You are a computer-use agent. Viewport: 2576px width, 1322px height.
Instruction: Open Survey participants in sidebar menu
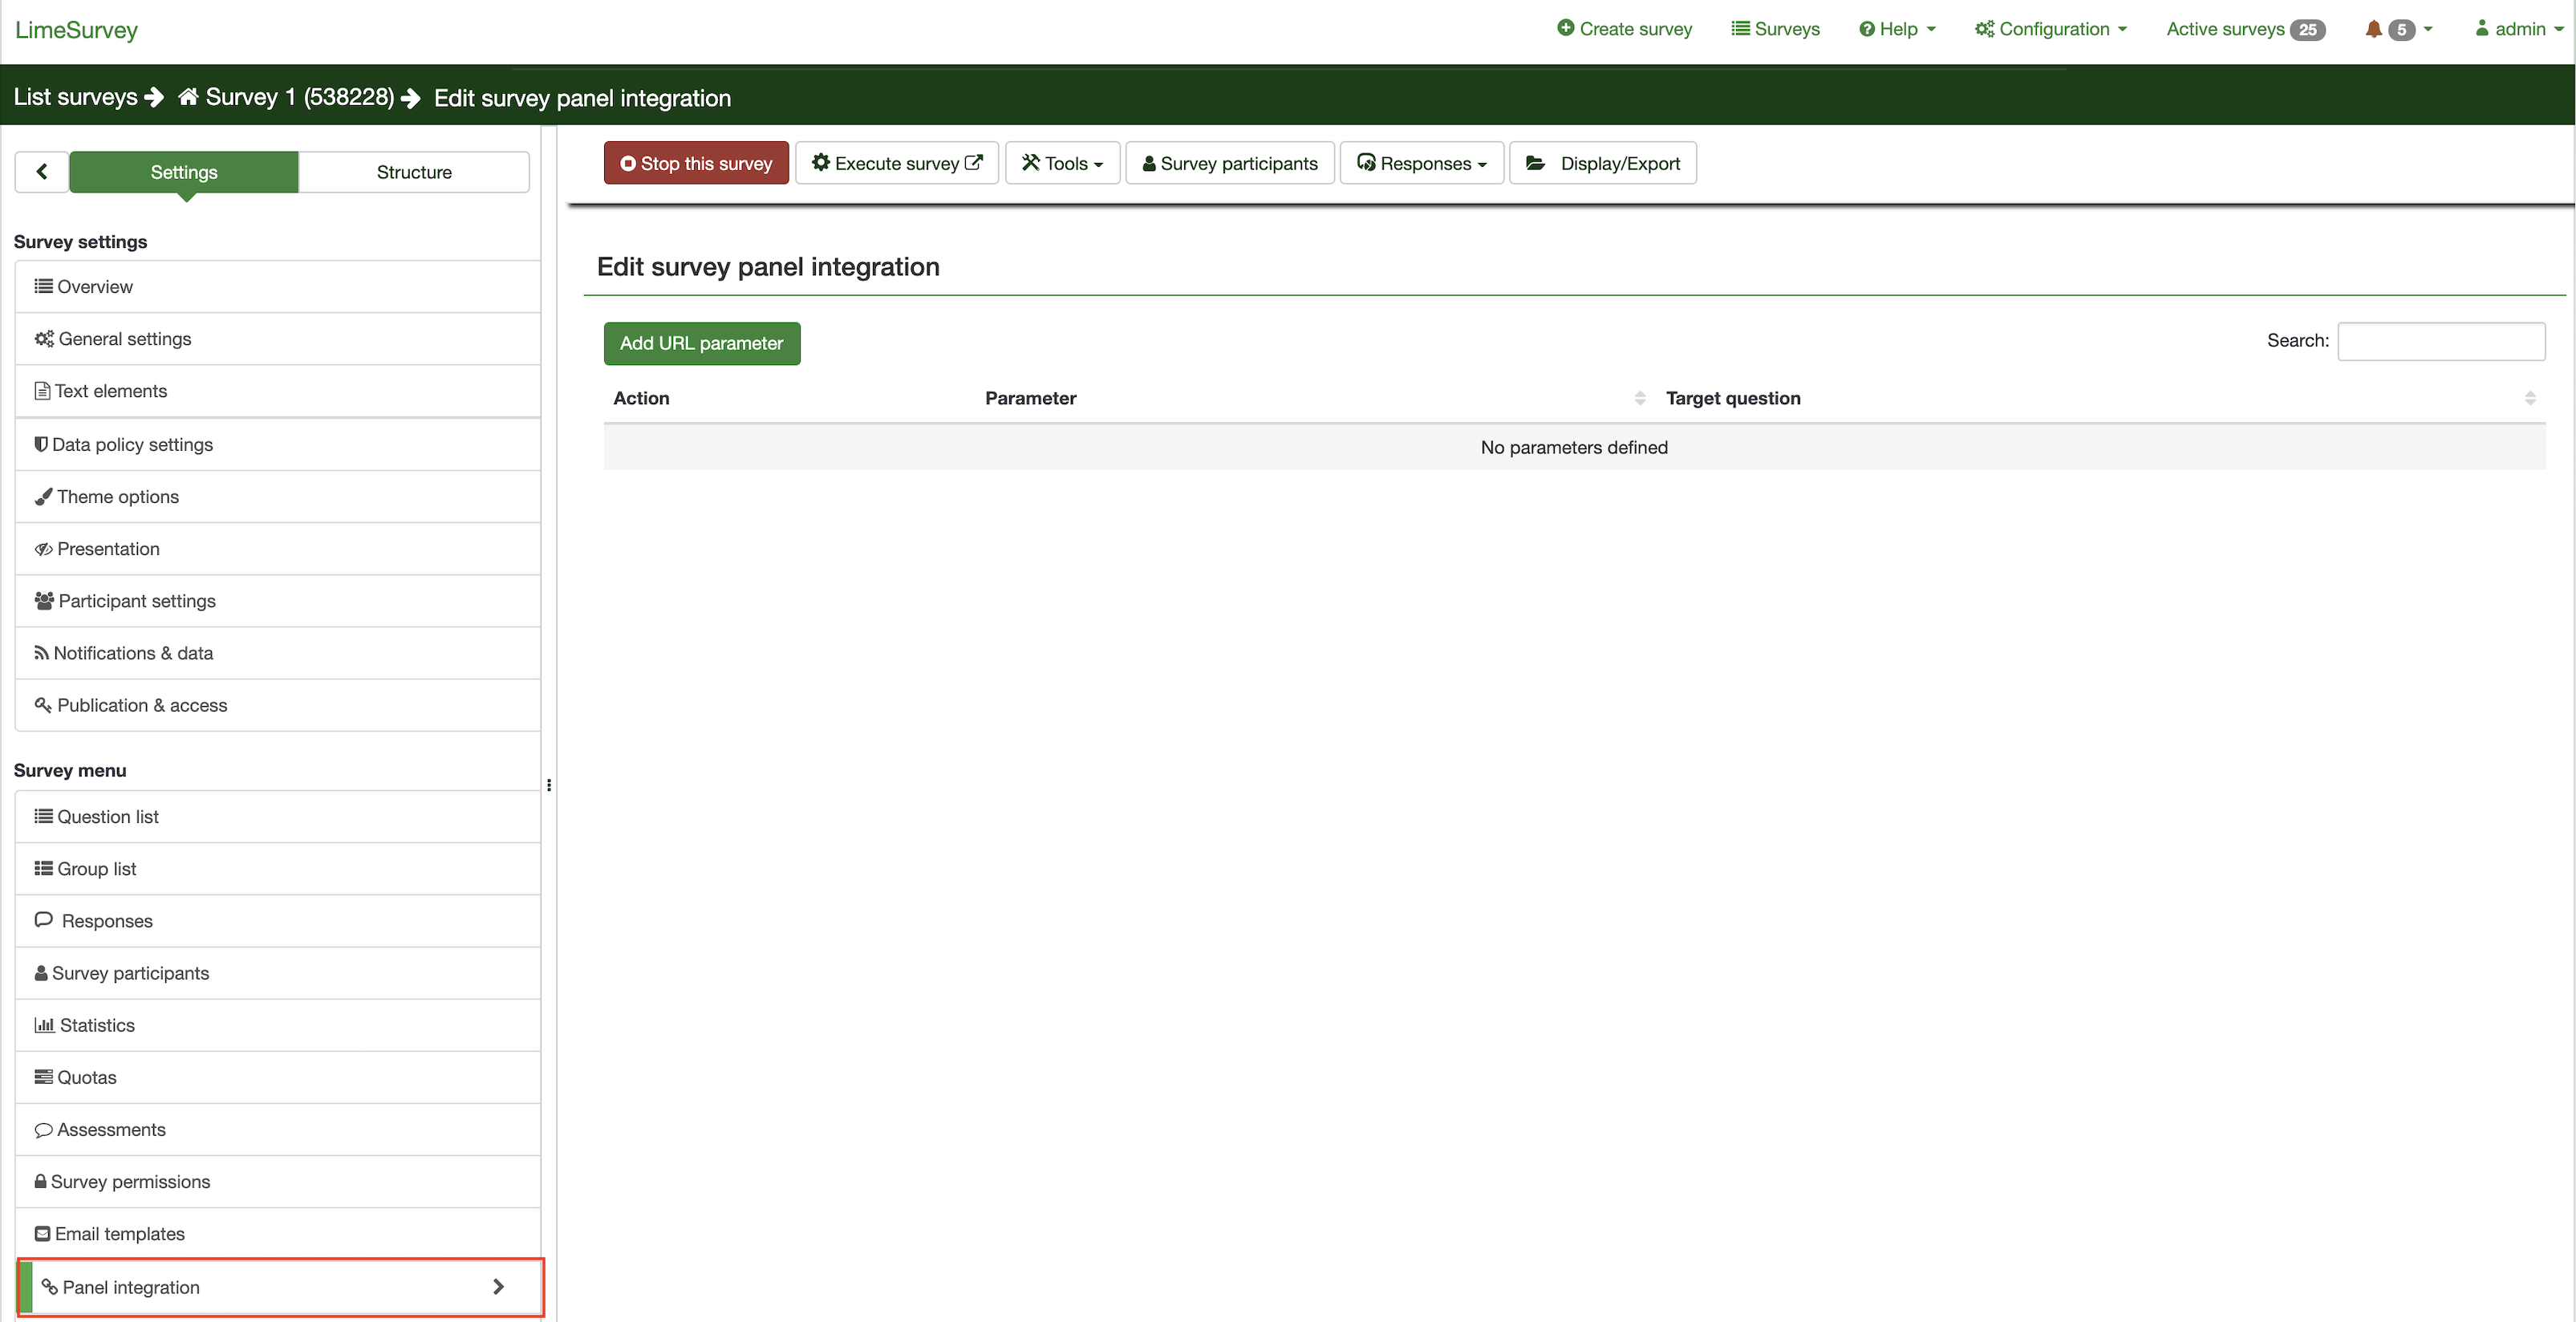278,973
